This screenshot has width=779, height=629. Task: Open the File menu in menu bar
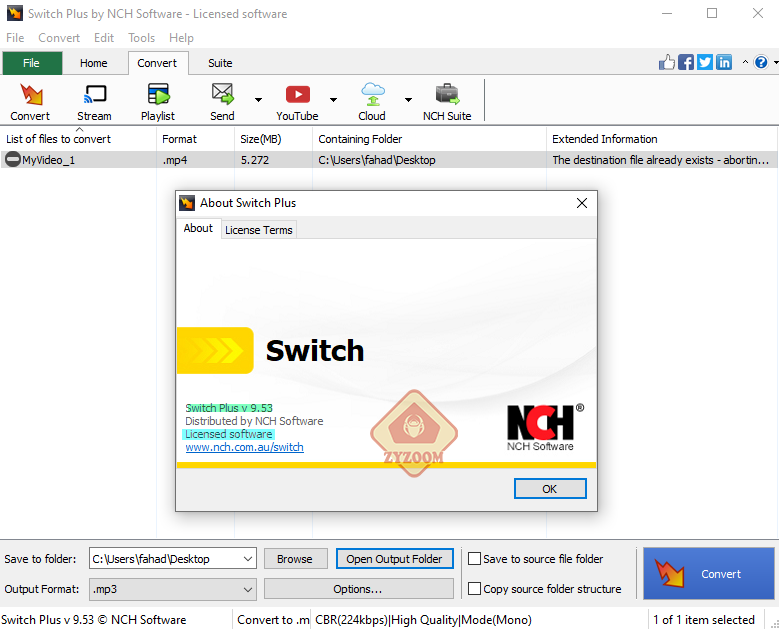click(x=15, y=38)
